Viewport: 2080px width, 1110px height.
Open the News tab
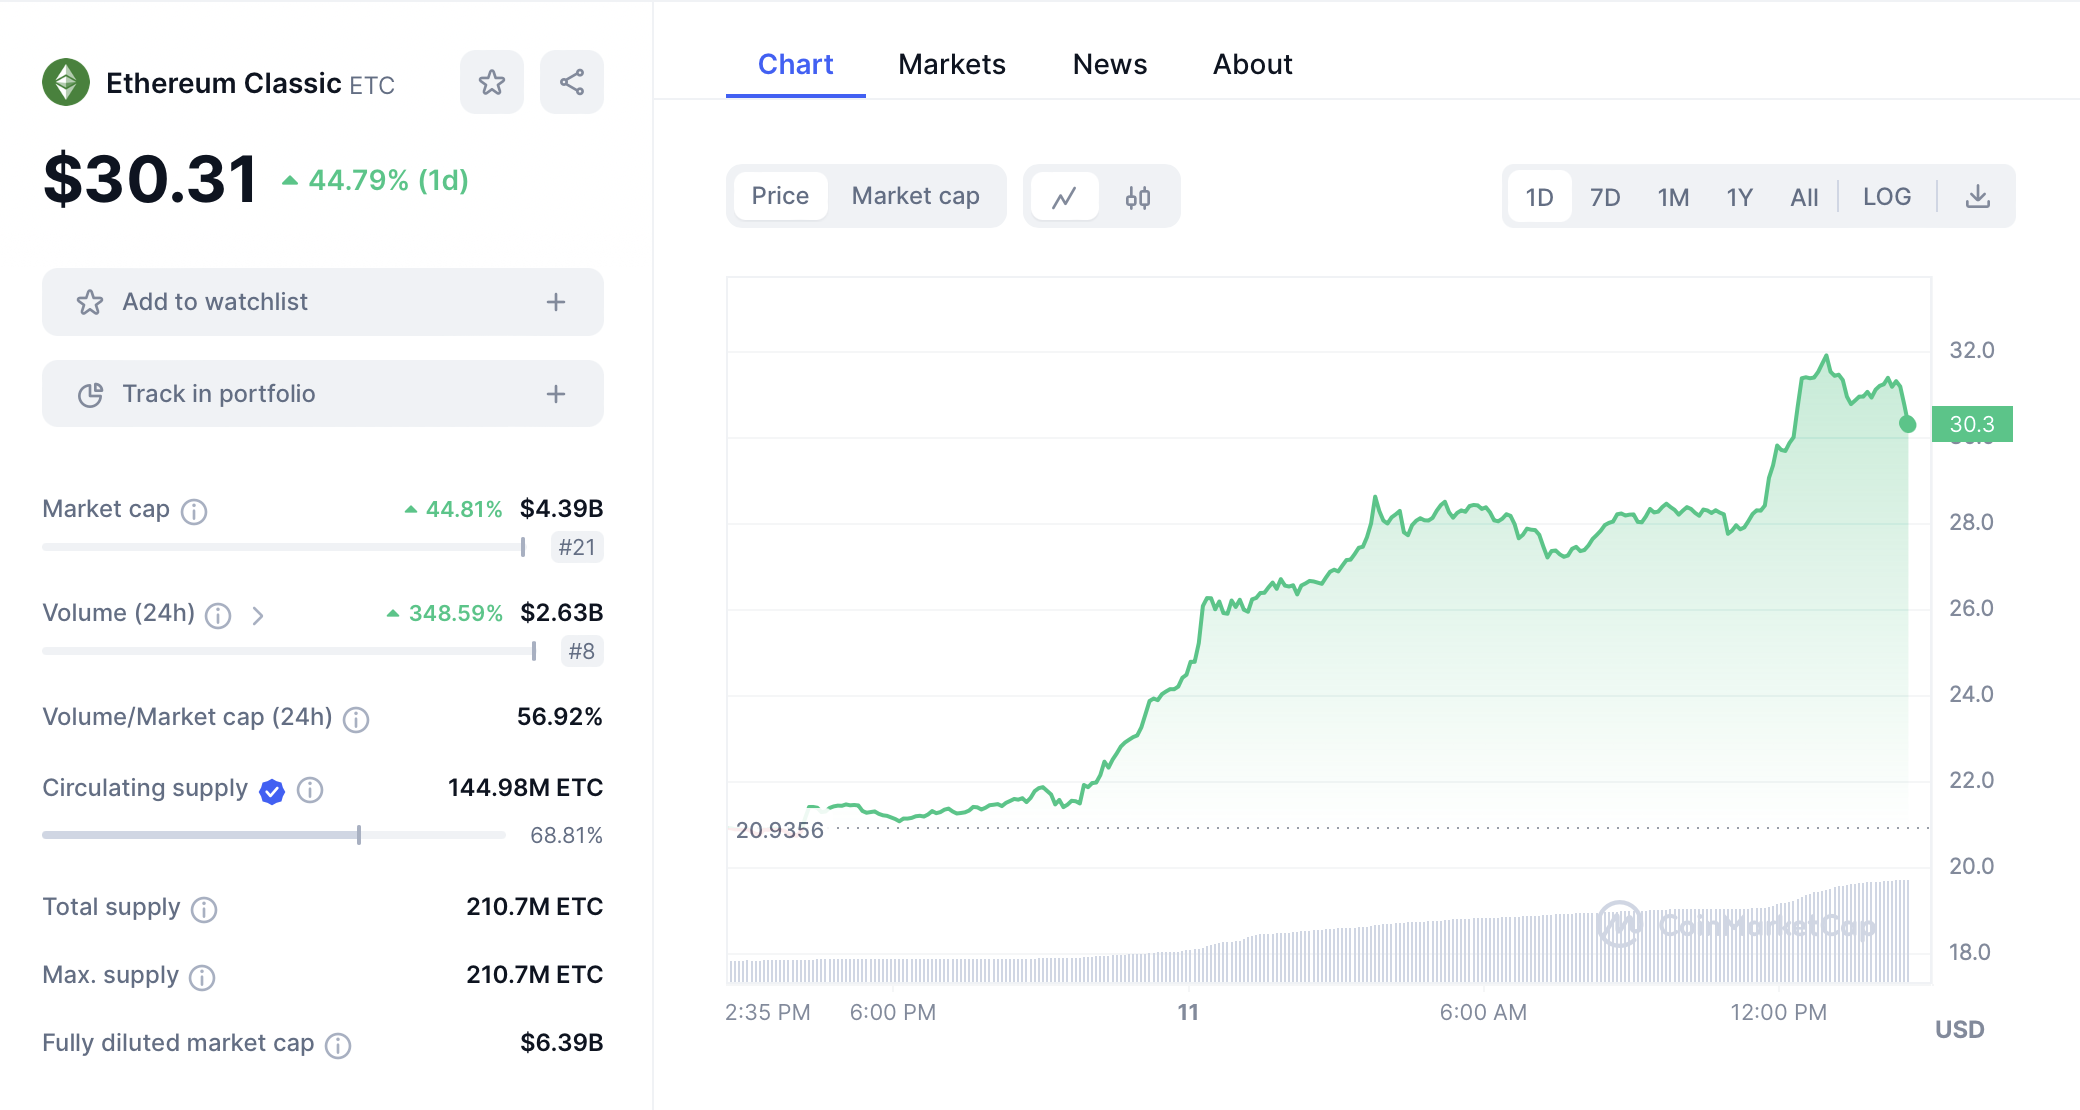(x=1109, y=64)
